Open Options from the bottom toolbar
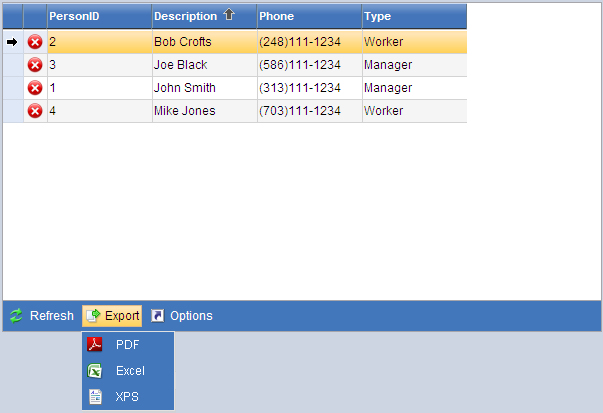The height and width of the screenshot is (413, 603). [190, 316]
